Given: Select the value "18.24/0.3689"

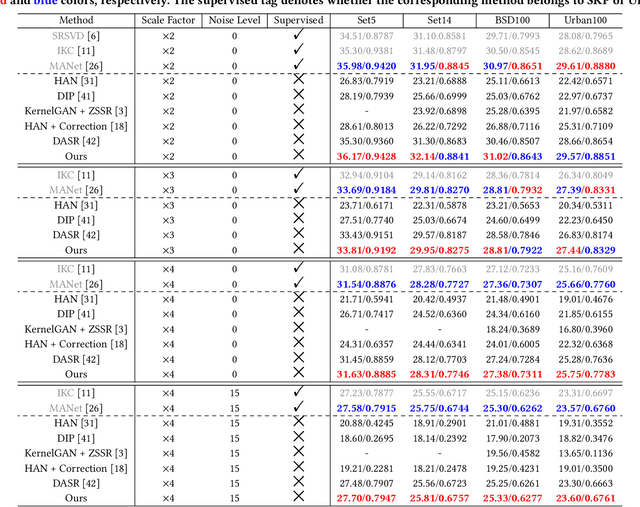Looking at the screenshot, I should click(512, 329).
